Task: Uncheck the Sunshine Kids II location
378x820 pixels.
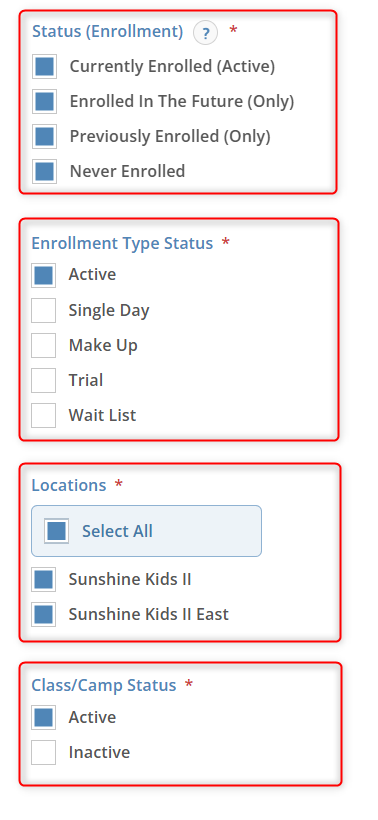Action: [x=43, y=579]
